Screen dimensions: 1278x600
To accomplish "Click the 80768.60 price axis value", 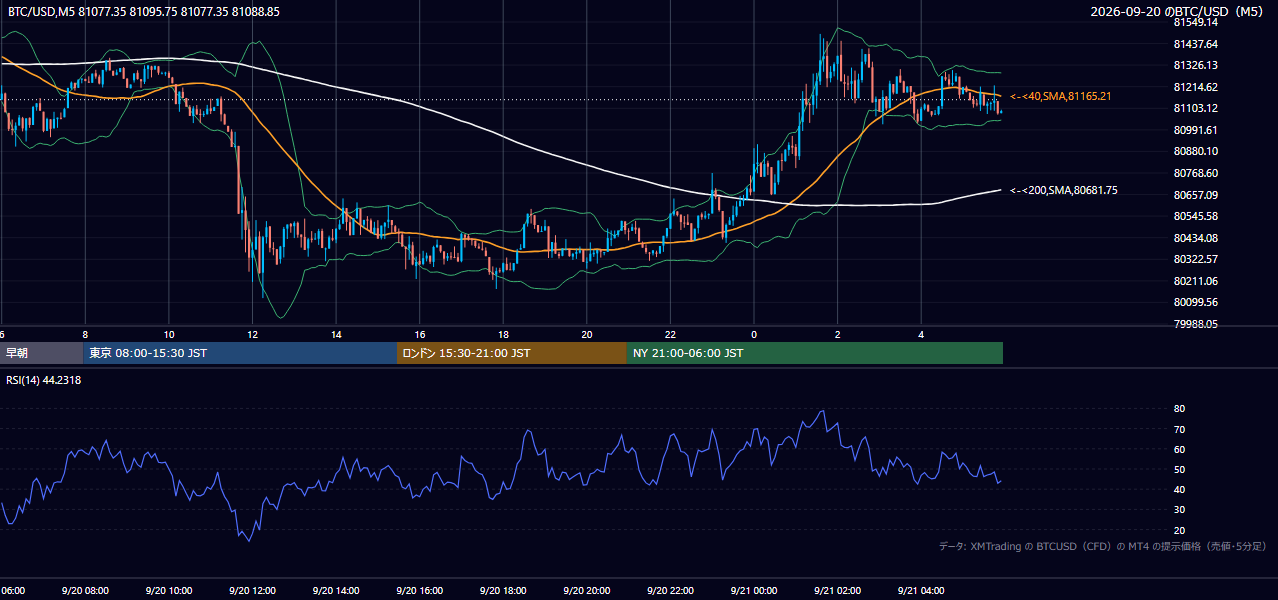I will point(1195,173).
